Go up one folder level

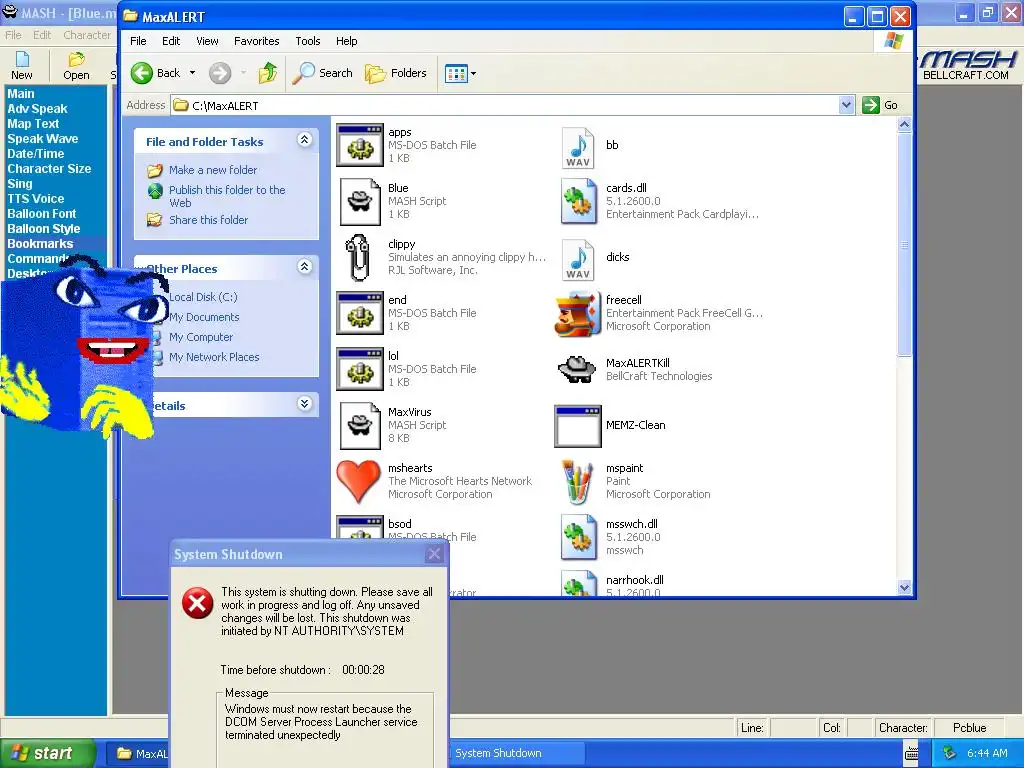(x=267, y=73)
